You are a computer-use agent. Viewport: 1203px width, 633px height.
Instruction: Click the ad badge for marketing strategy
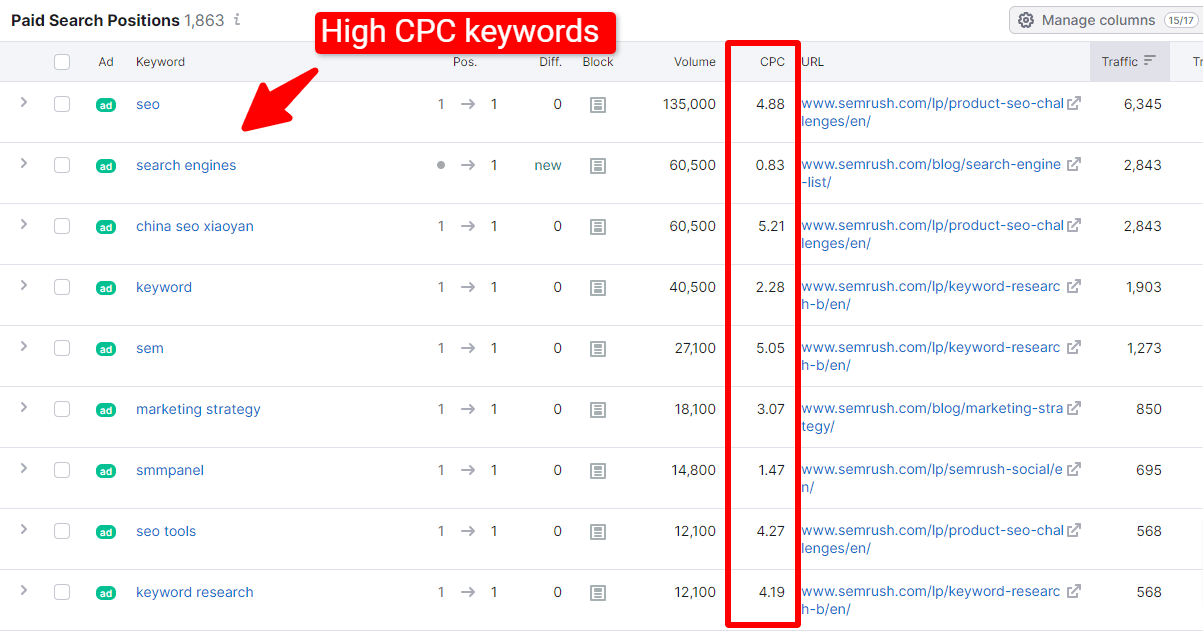(106, 410)
